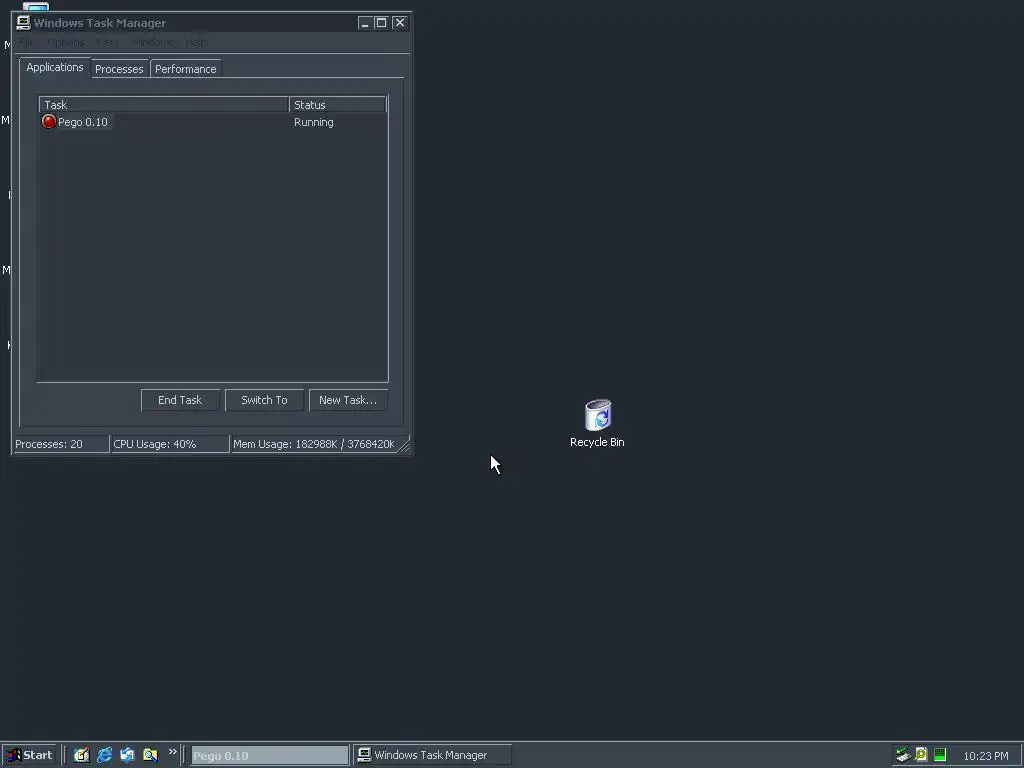The height and width of the screenshot is (768, 1024).
Task: Switch to the Processes tab
Action: click(x=119, y=69)
